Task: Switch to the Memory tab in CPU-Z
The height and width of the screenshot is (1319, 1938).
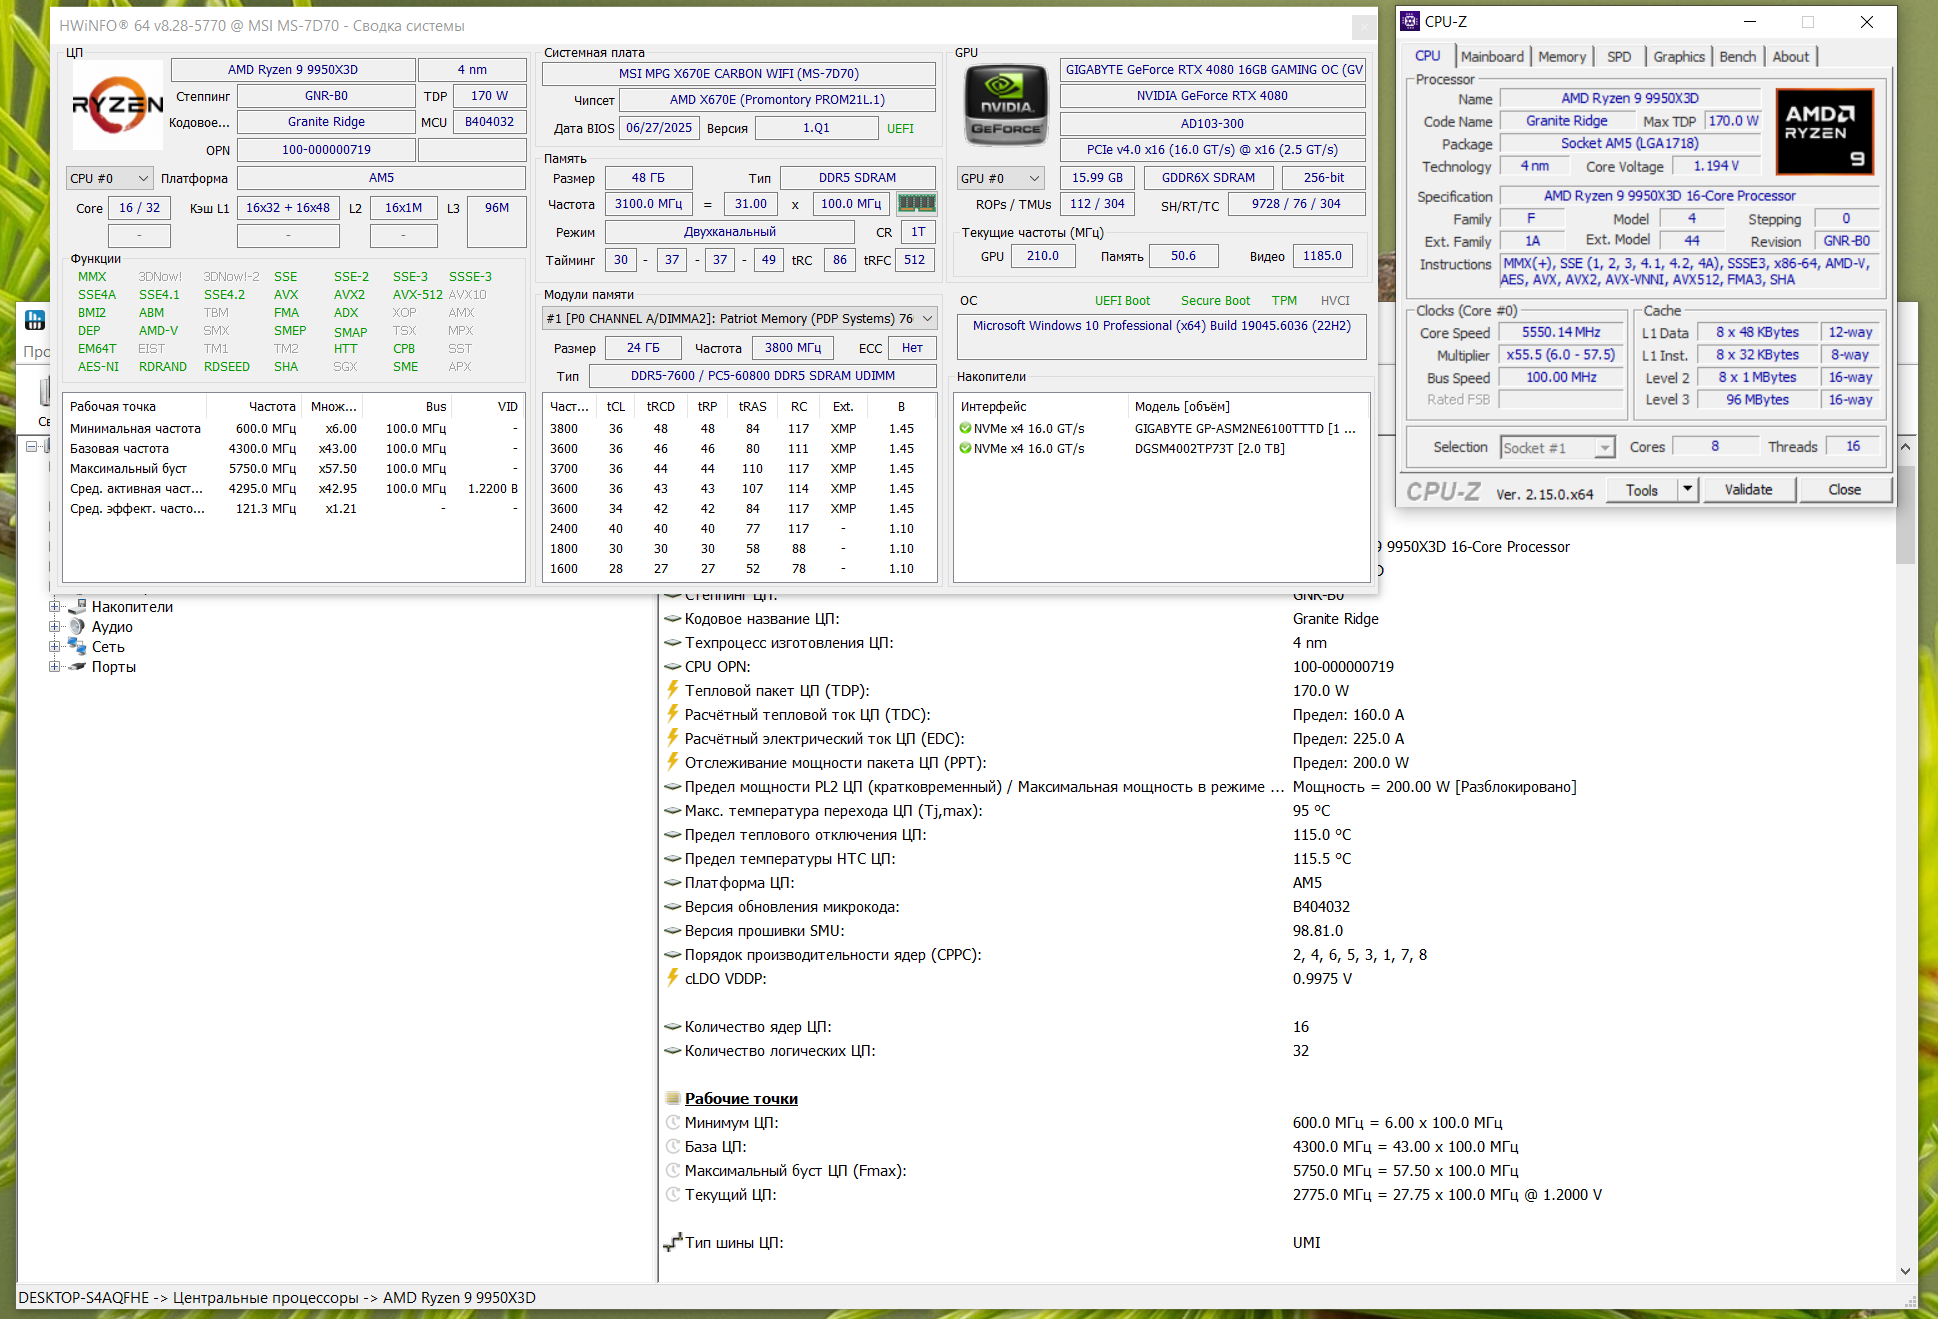Action: 1561,57
